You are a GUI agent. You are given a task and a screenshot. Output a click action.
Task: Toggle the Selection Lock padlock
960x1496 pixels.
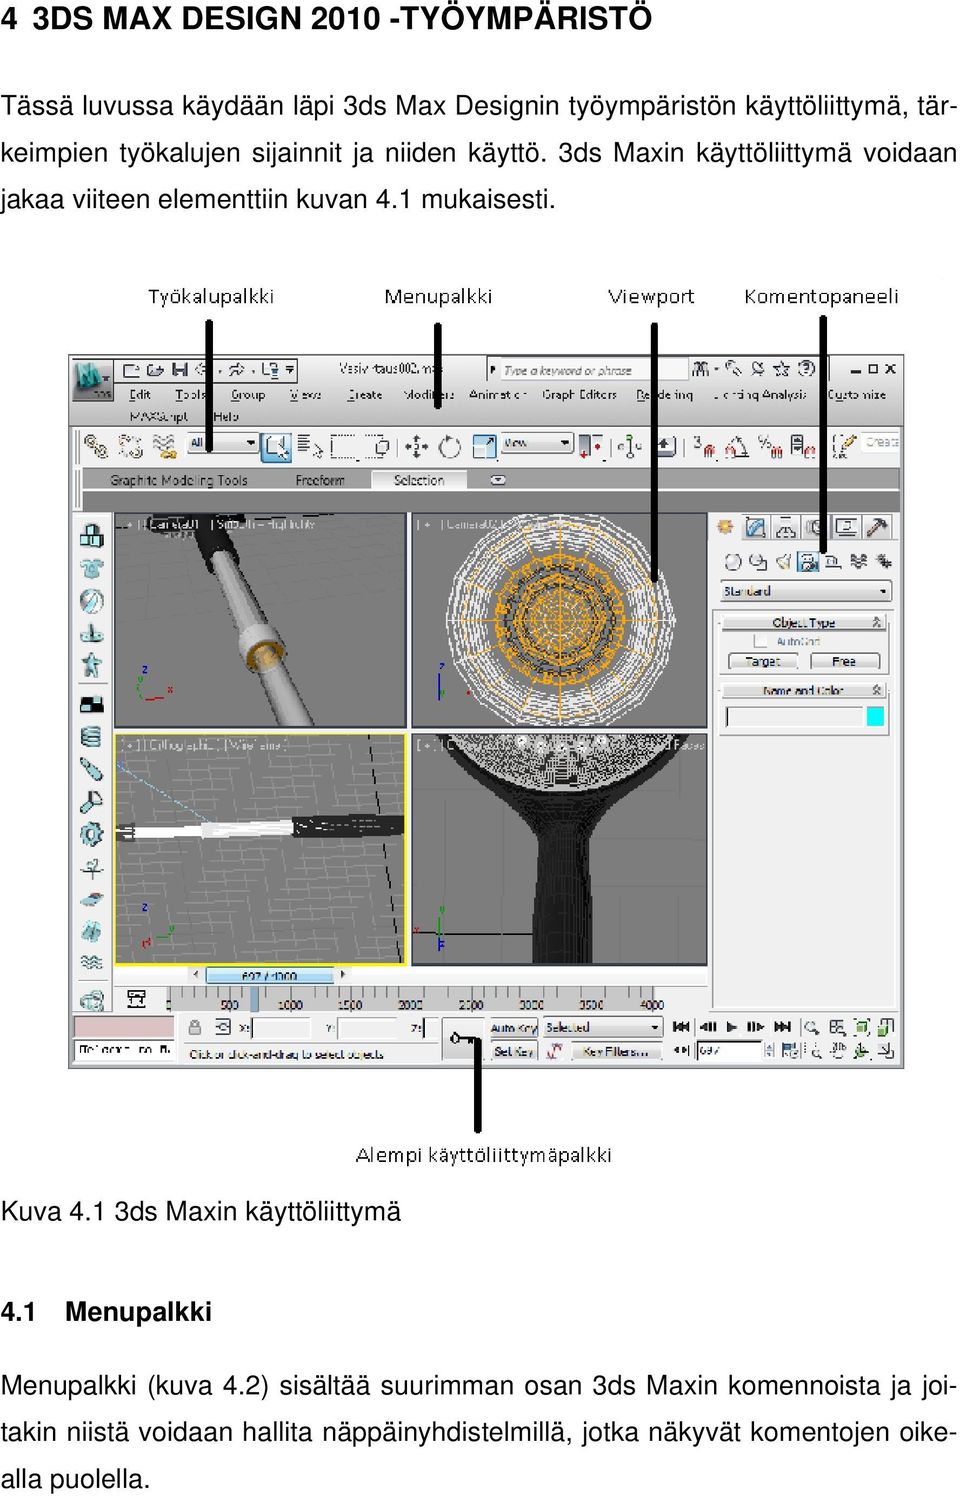tap(195, 1027)
